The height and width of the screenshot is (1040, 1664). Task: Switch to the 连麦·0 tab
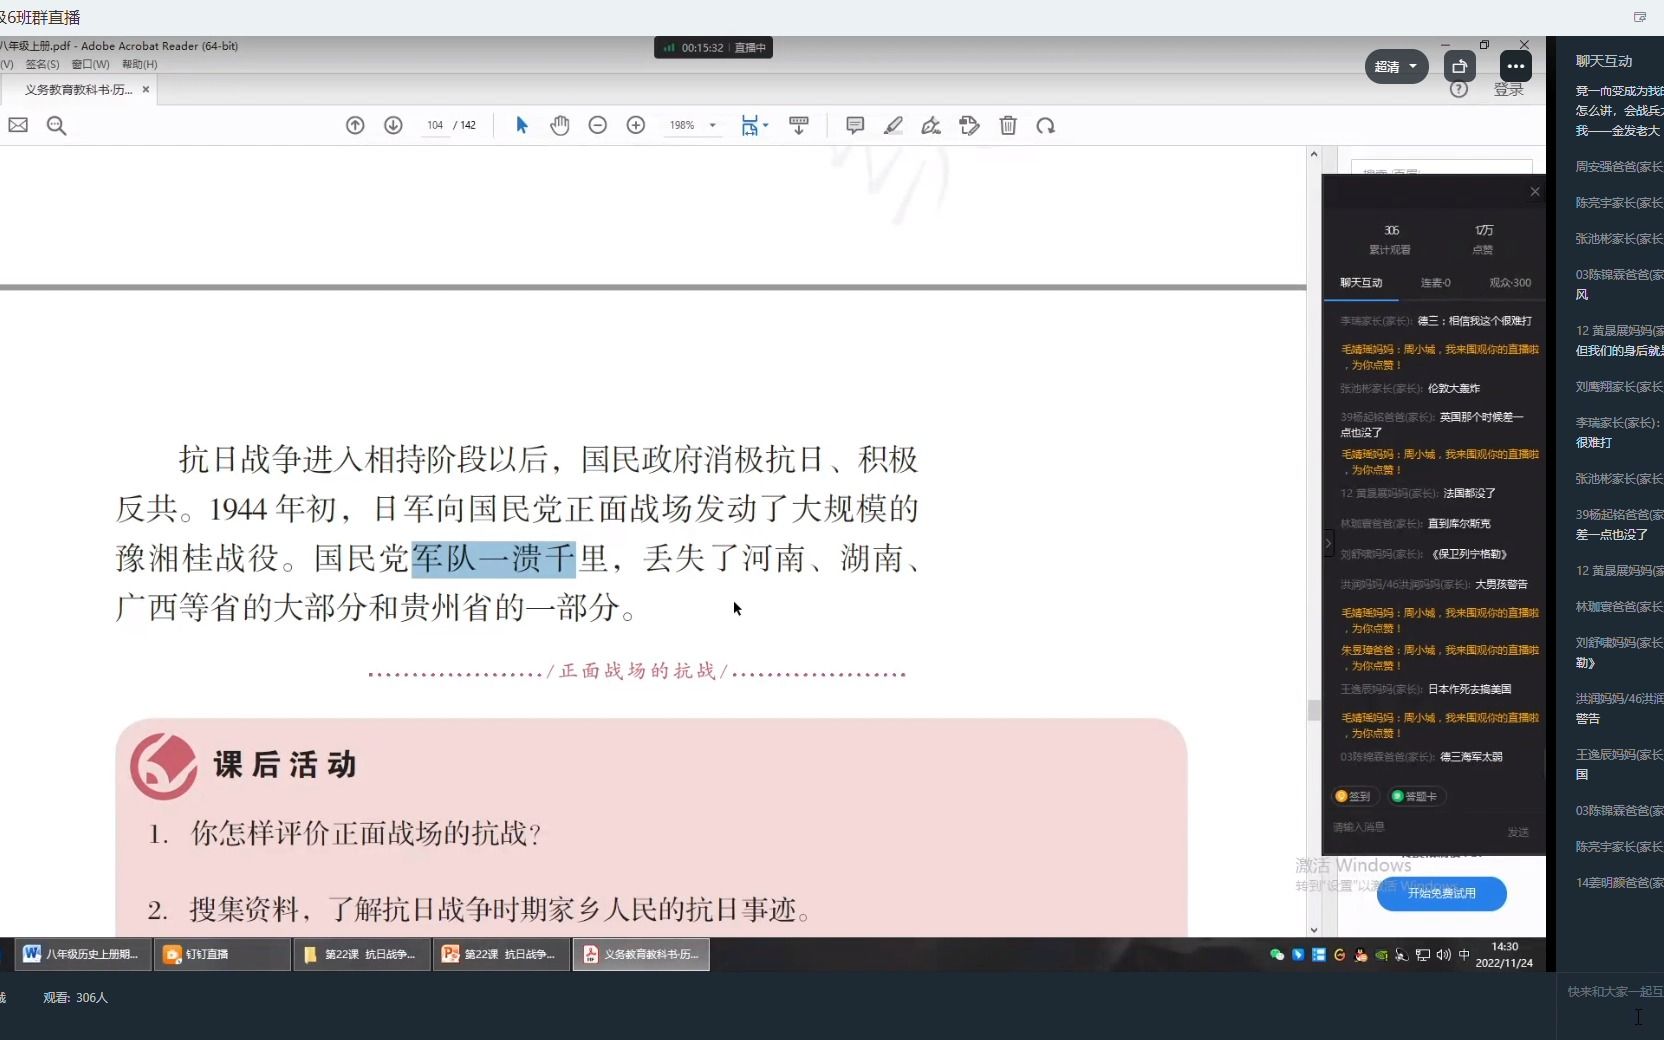[x=1435, y=283]
